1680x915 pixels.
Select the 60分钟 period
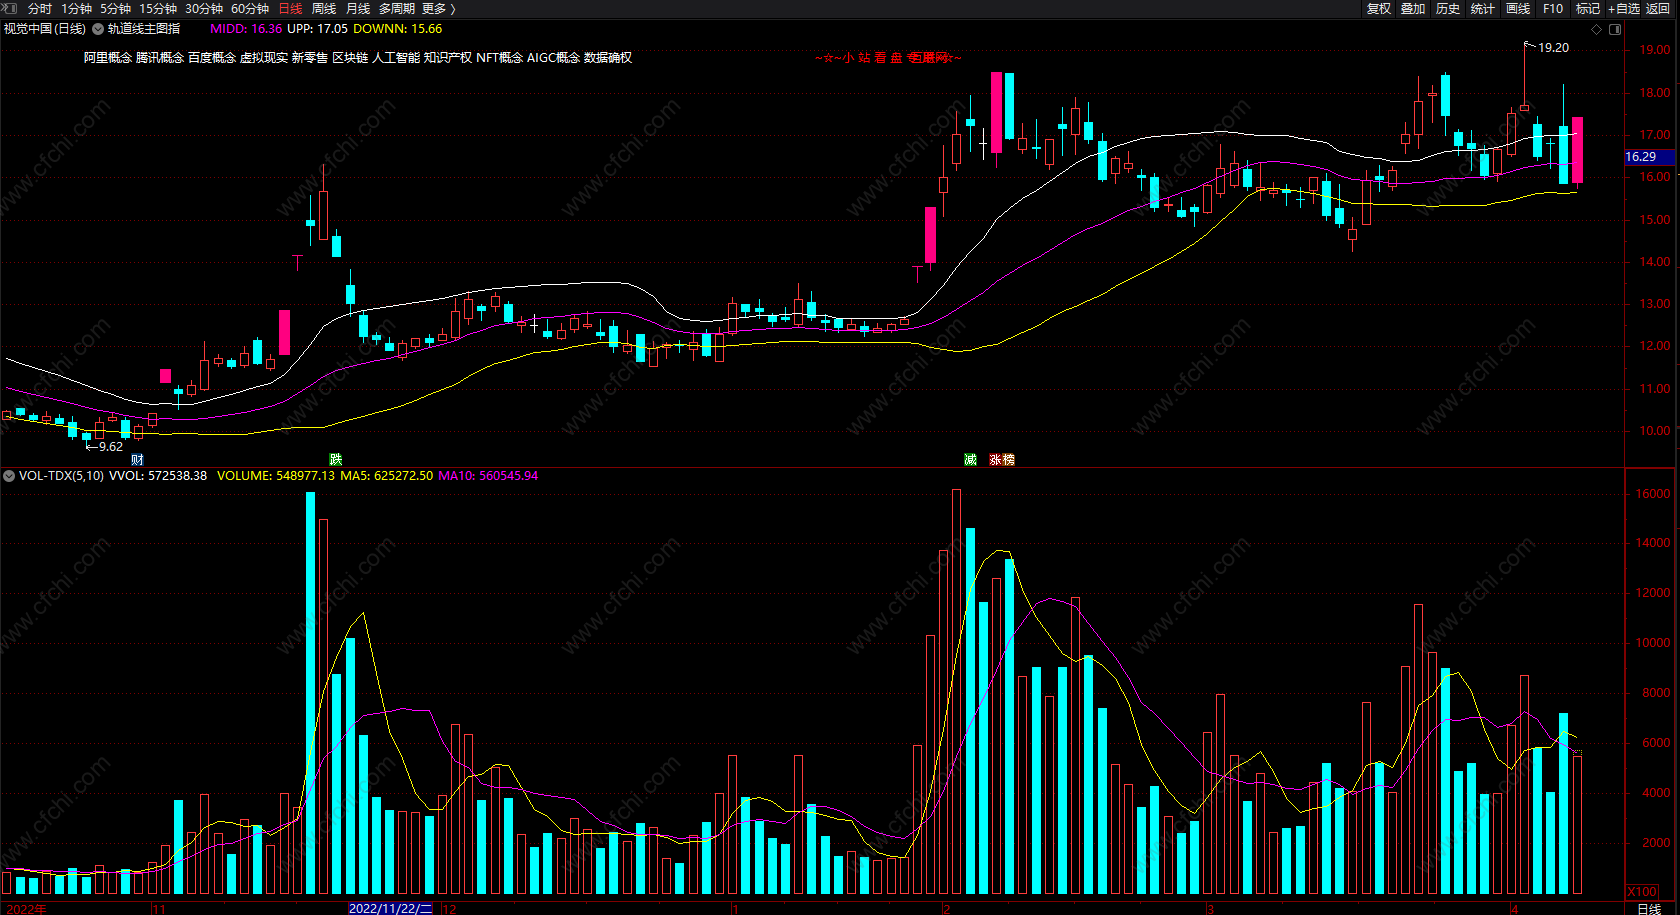(250, 8)
